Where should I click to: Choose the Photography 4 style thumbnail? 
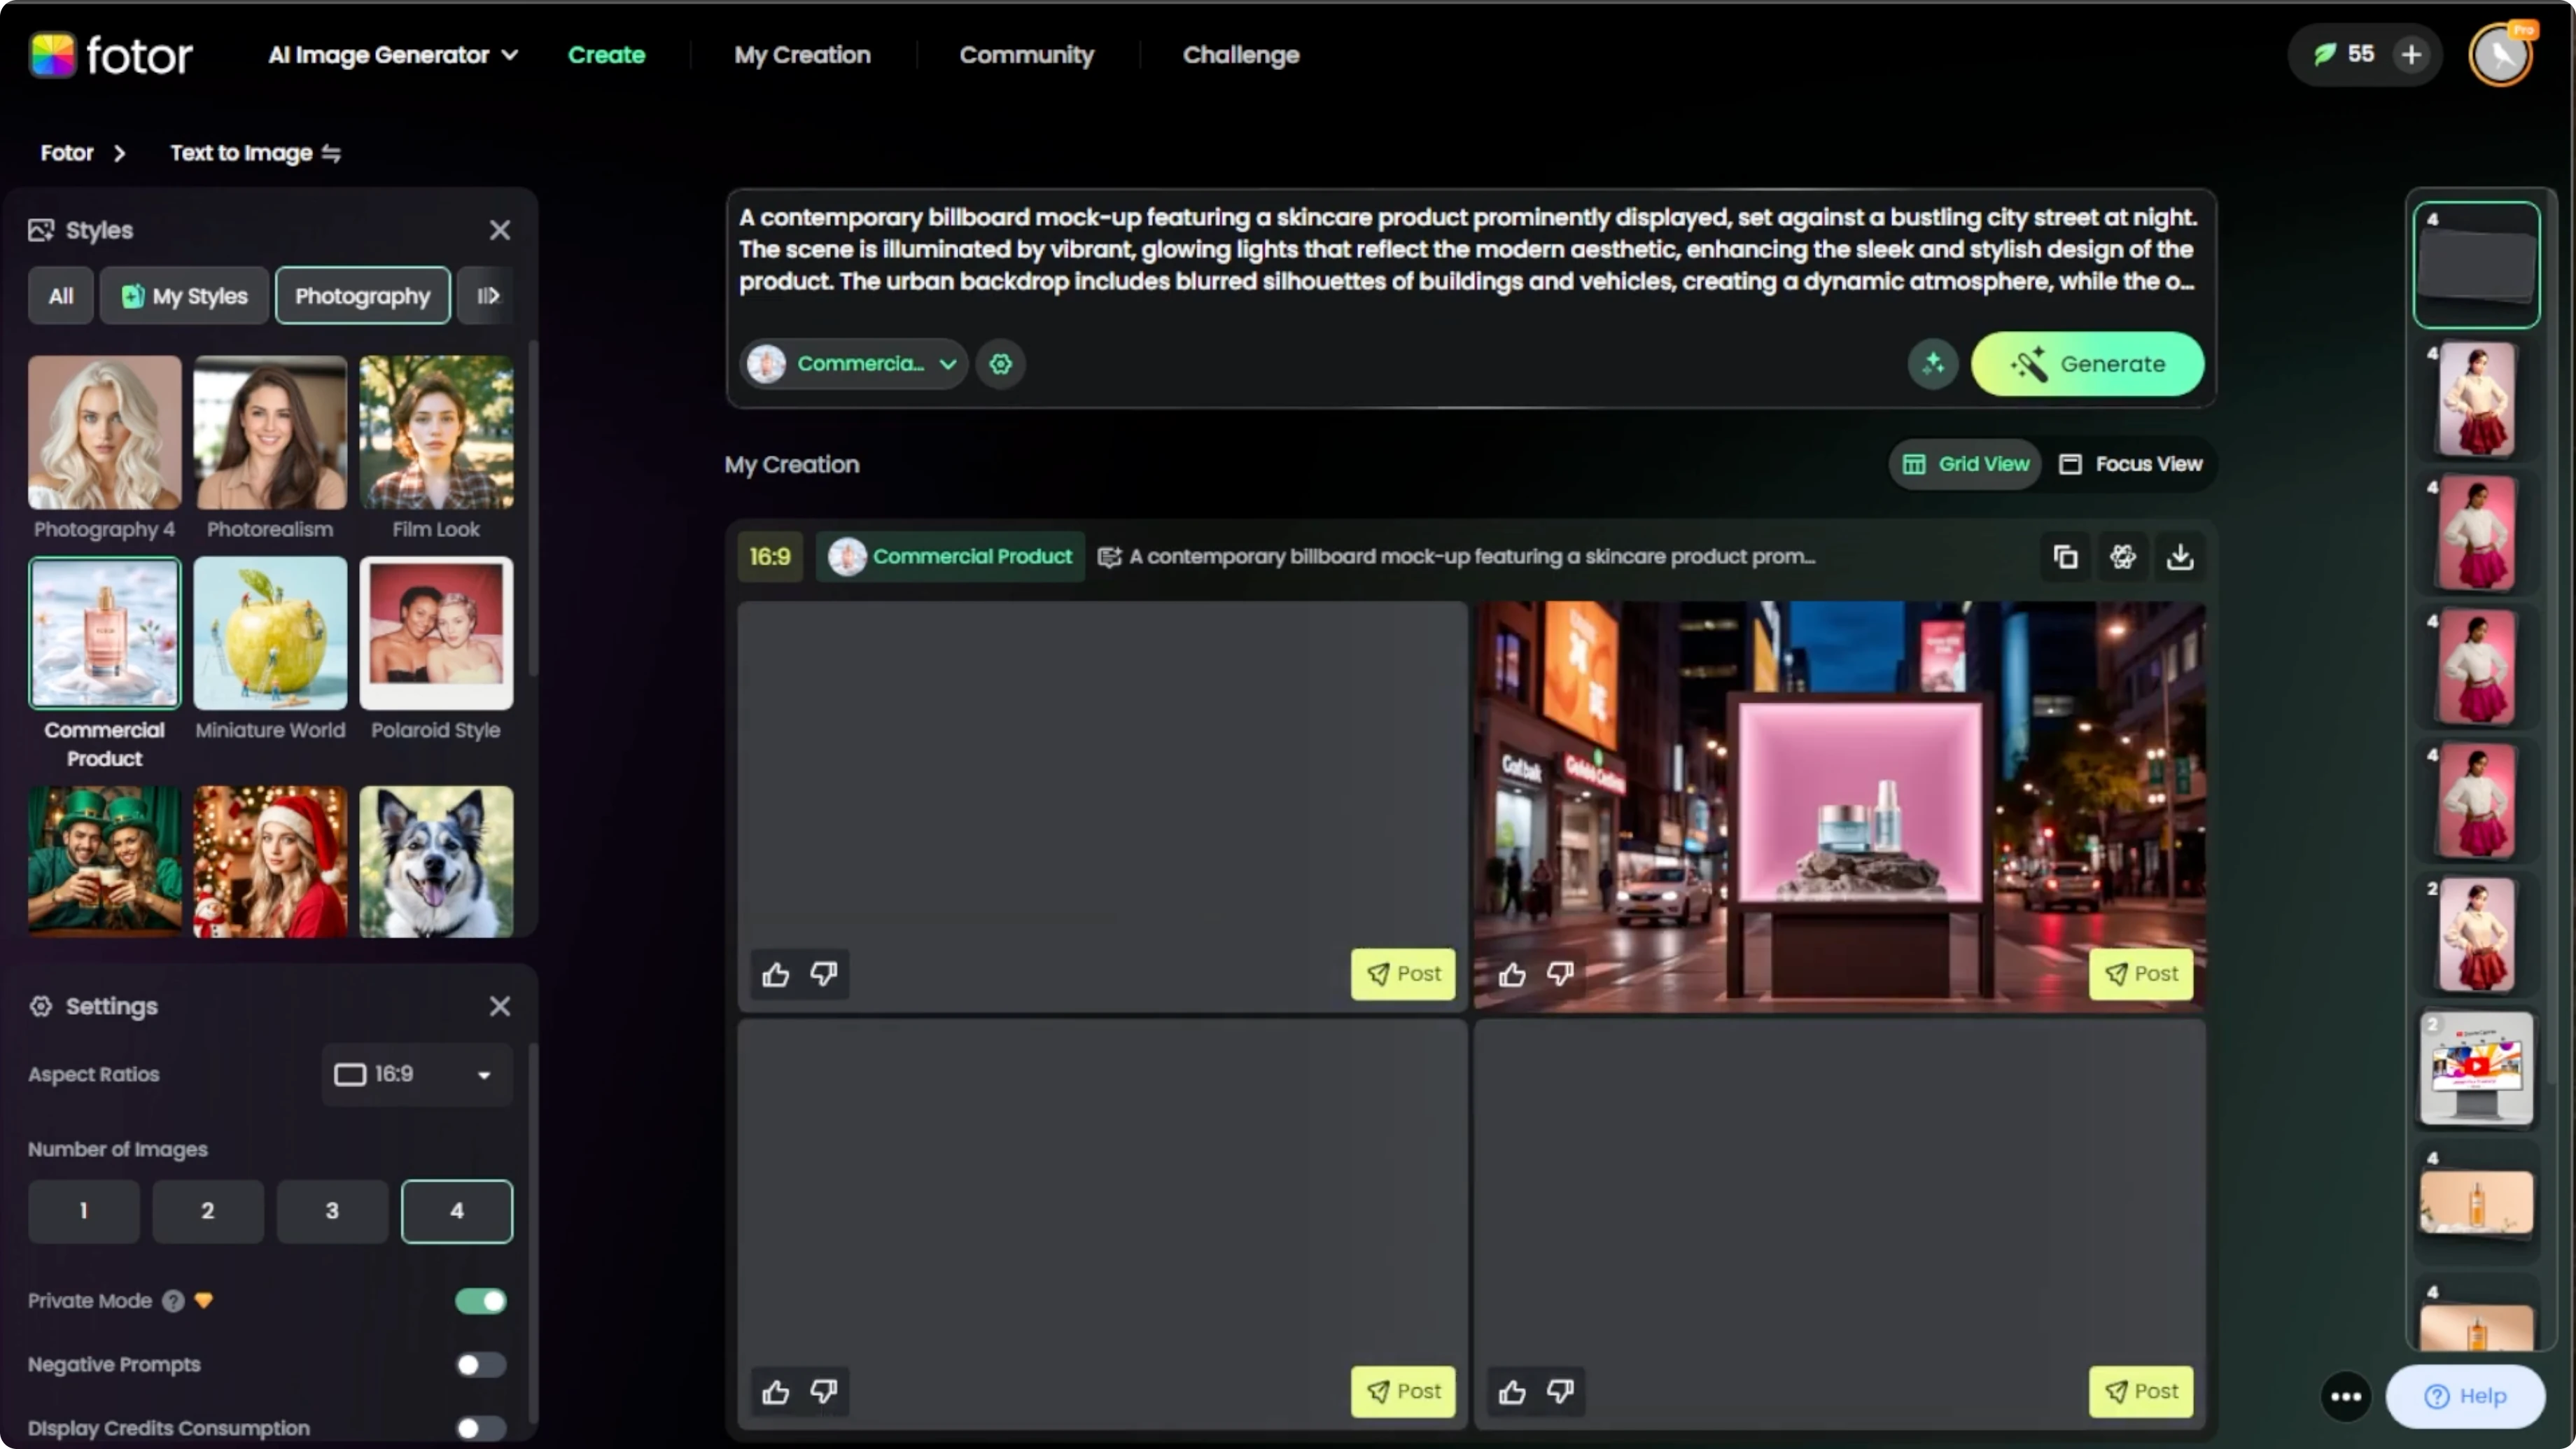(105, 433)
